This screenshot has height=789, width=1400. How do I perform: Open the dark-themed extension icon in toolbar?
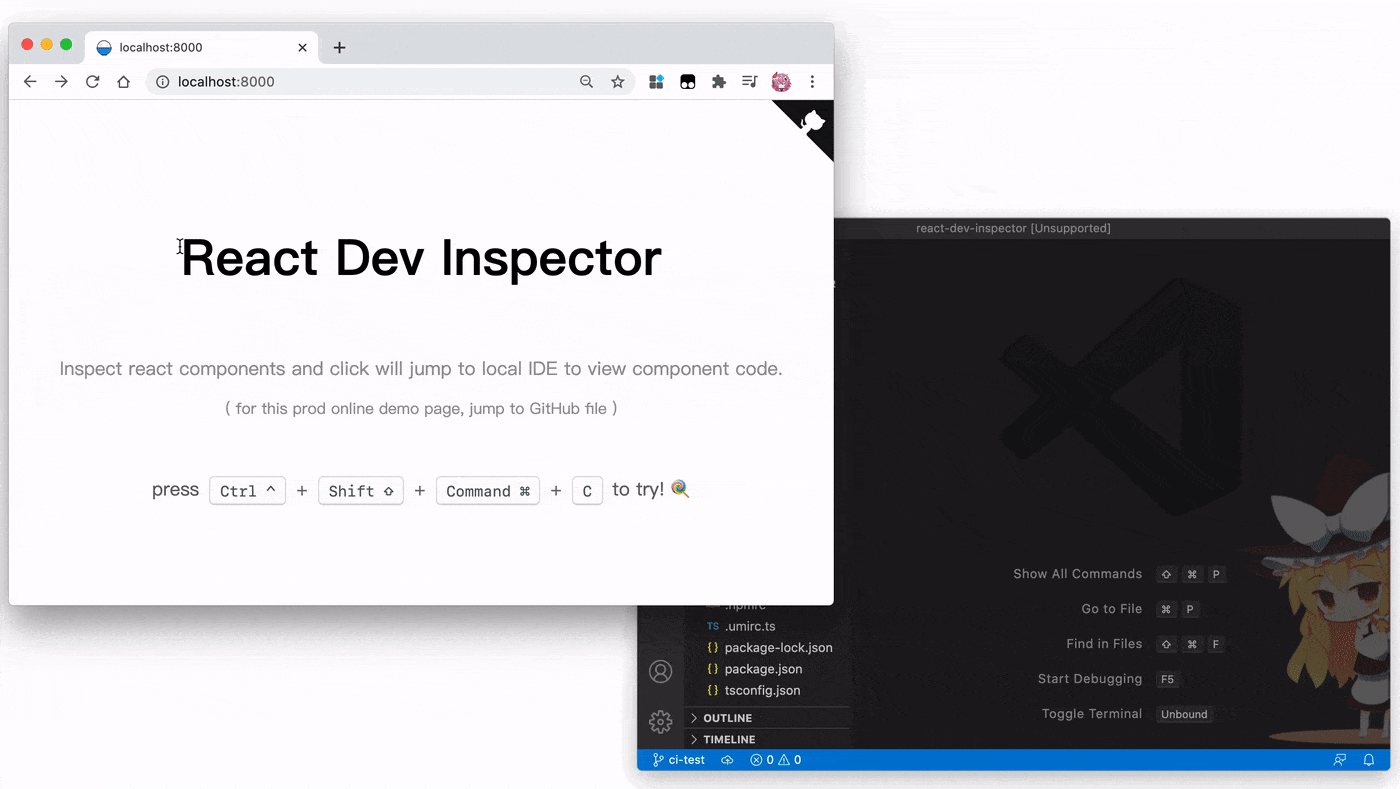[x=687, y=81]
